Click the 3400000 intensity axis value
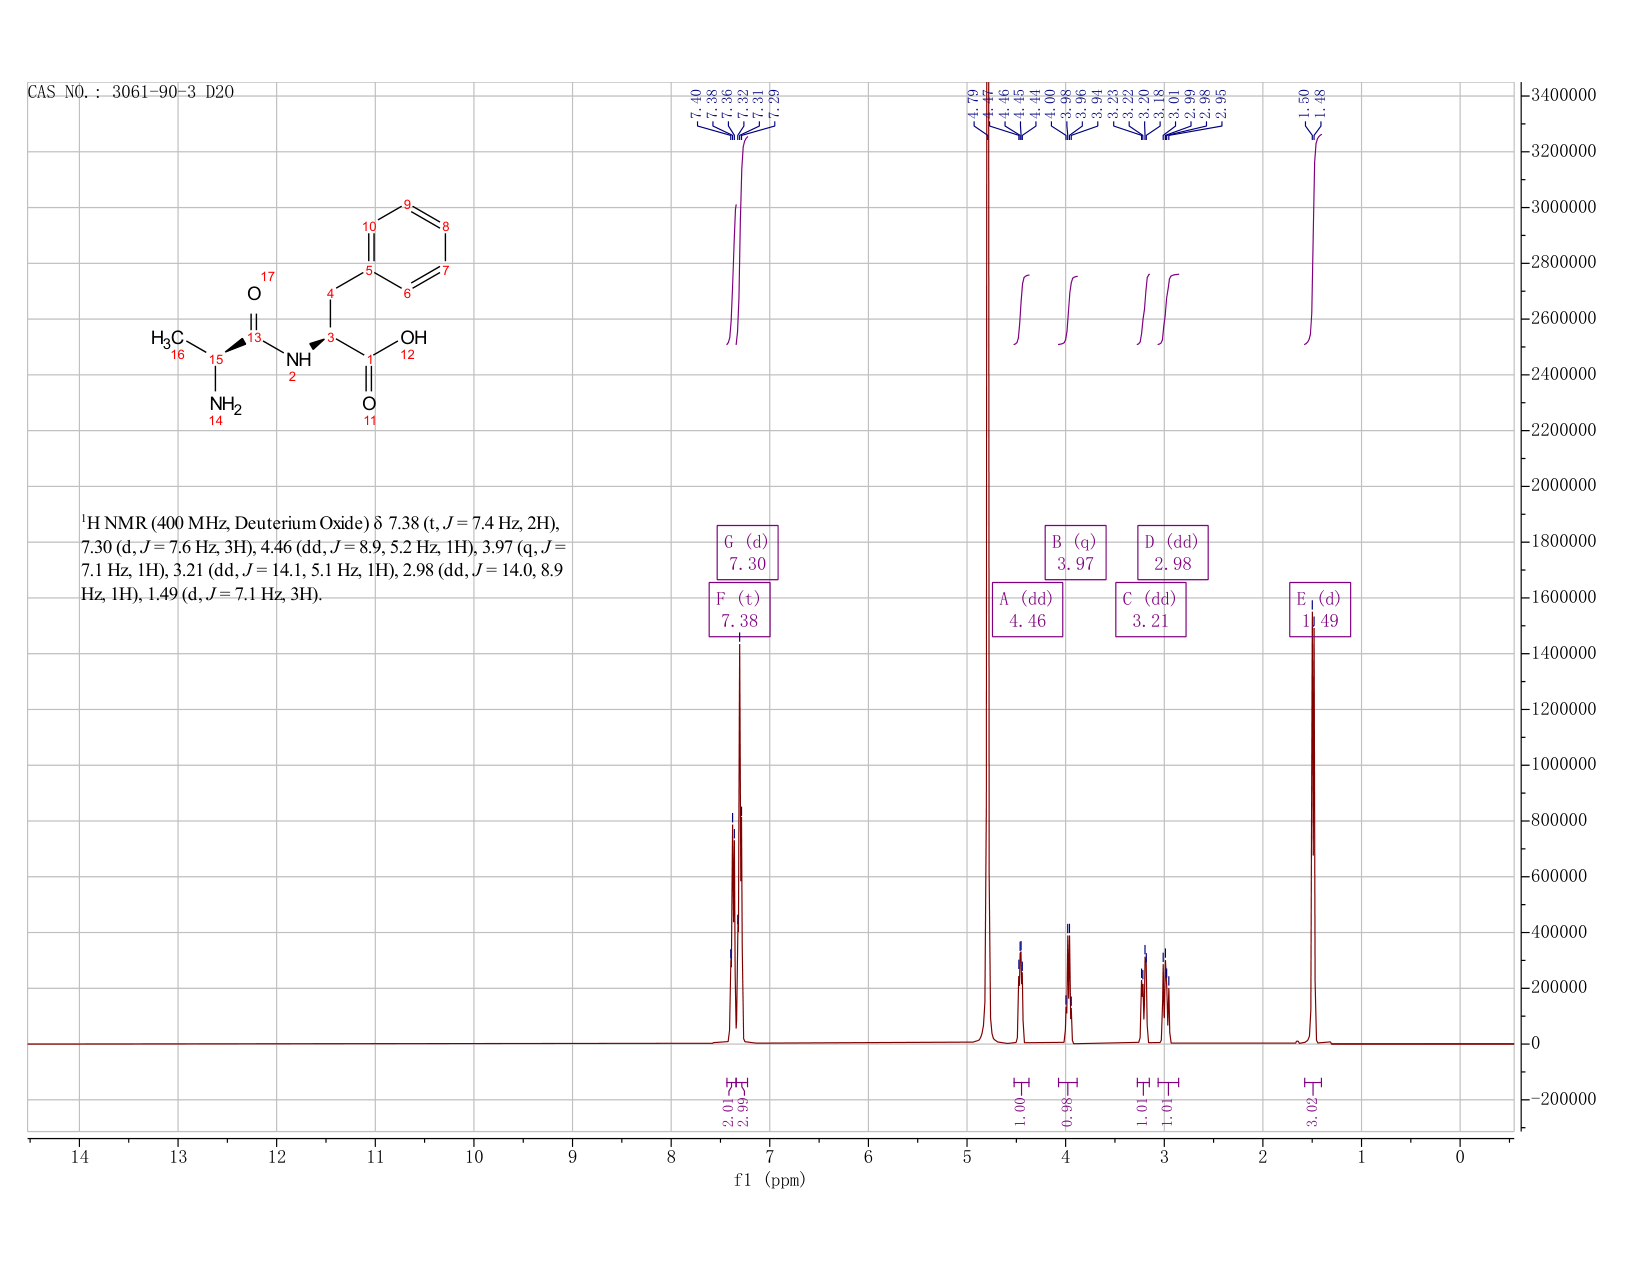The image size is (1650, 1275). pyautogui.click(x=1563, y=95)
